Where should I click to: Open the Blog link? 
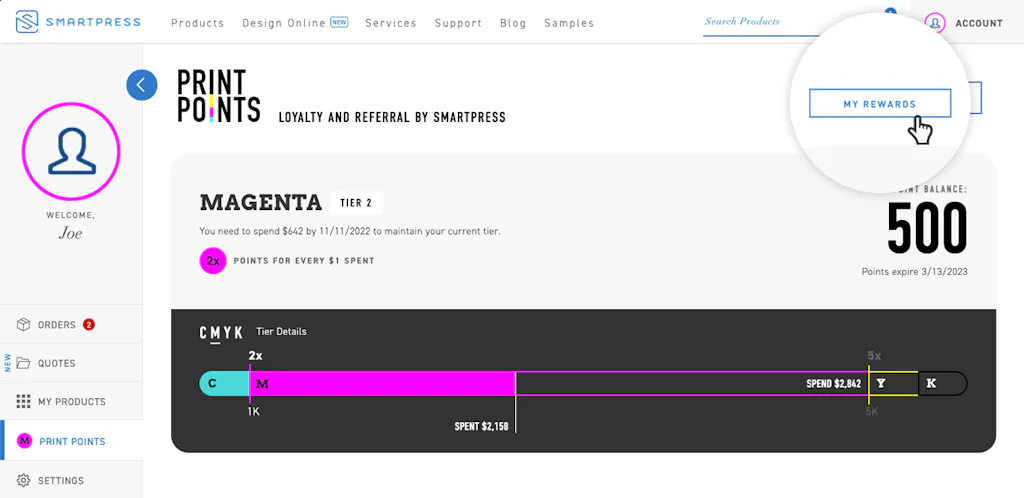tap(513, 23)
